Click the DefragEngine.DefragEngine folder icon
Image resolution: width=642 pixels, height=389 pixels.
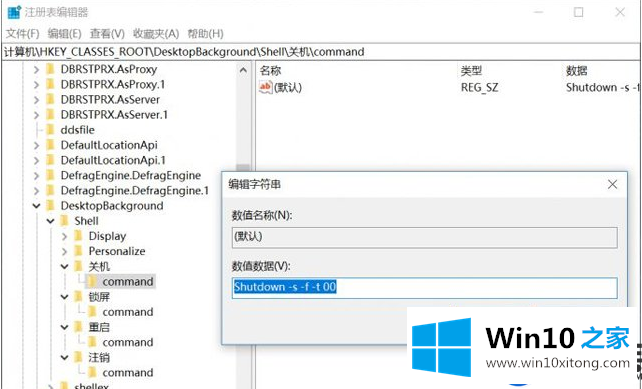(x=50, y=175)
